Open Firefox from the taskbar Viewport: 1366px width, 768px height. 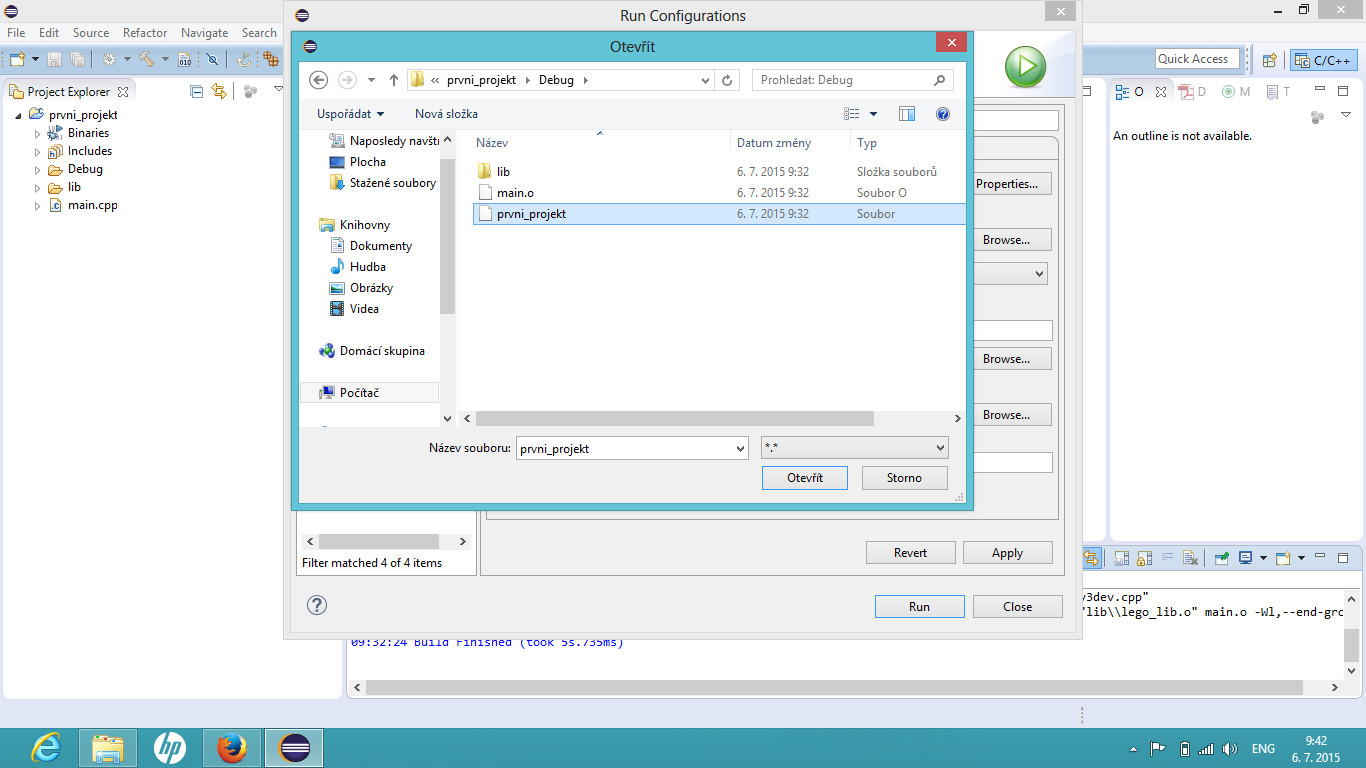pos(232,748)
